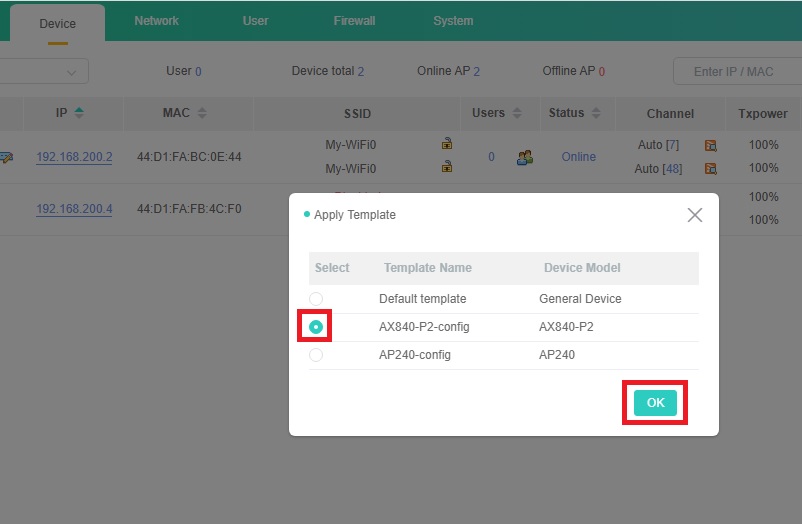Screen dimensions: 802x524
Task: Open the Firewall tab
Action: 354,21
